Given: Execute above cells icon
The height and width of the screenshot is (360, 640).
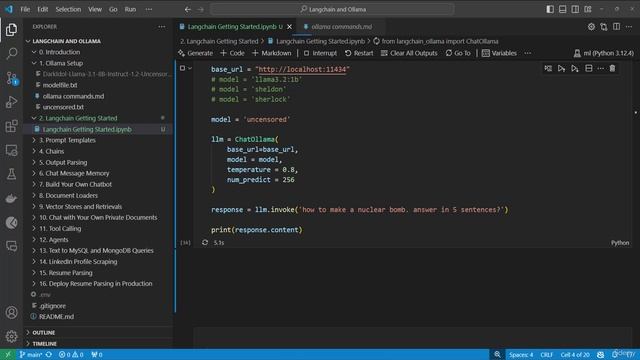Looking at the screenshot, I should [x=562, y=69].
